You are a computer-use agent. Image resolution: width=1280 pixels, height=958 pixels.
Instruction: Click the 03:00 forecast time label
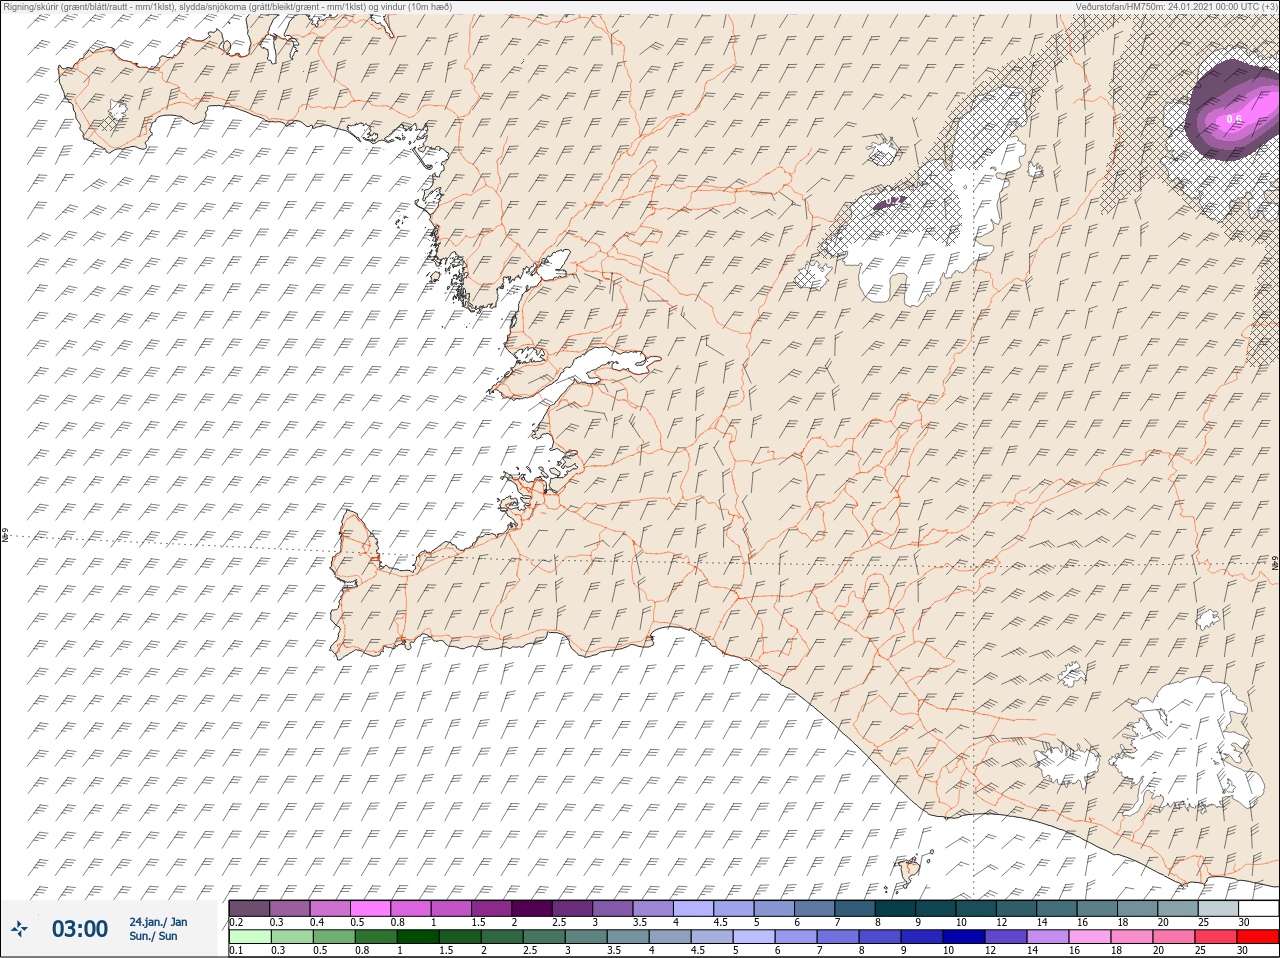click(80, 929)
